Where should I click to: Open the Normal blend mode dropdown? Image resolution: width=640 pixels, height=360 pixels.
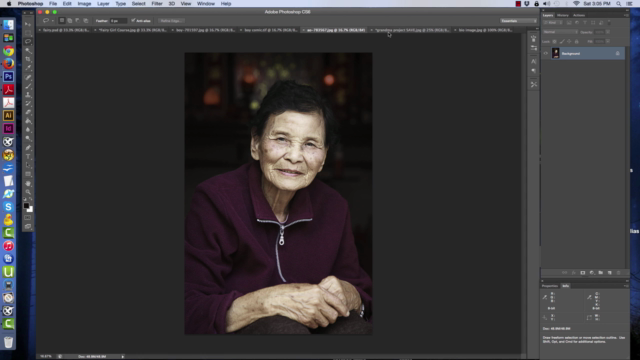[x=560, y=32]
